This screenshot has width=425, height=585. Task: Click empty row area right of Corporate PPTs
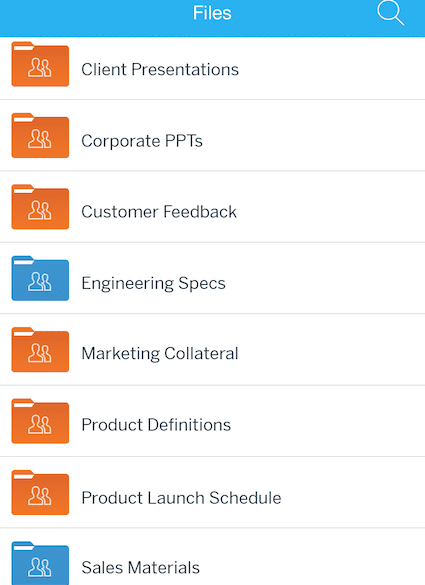click(x=313, y=135)
